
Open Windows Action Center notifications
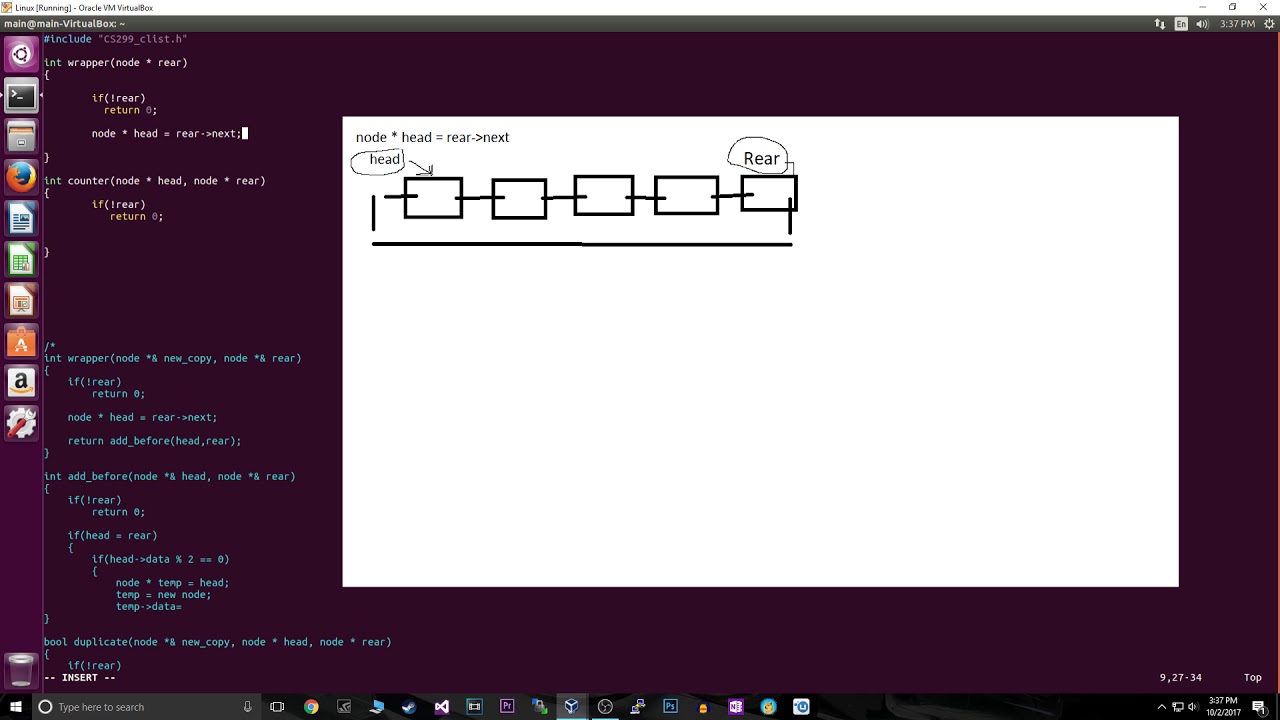point(1259,706)
